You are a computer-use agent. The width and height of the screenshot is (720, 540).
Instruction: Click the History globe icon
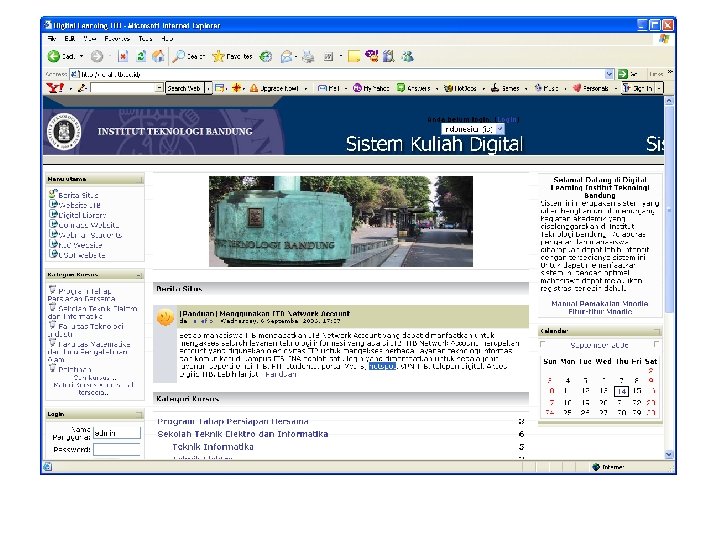click(x=266, y=56)
